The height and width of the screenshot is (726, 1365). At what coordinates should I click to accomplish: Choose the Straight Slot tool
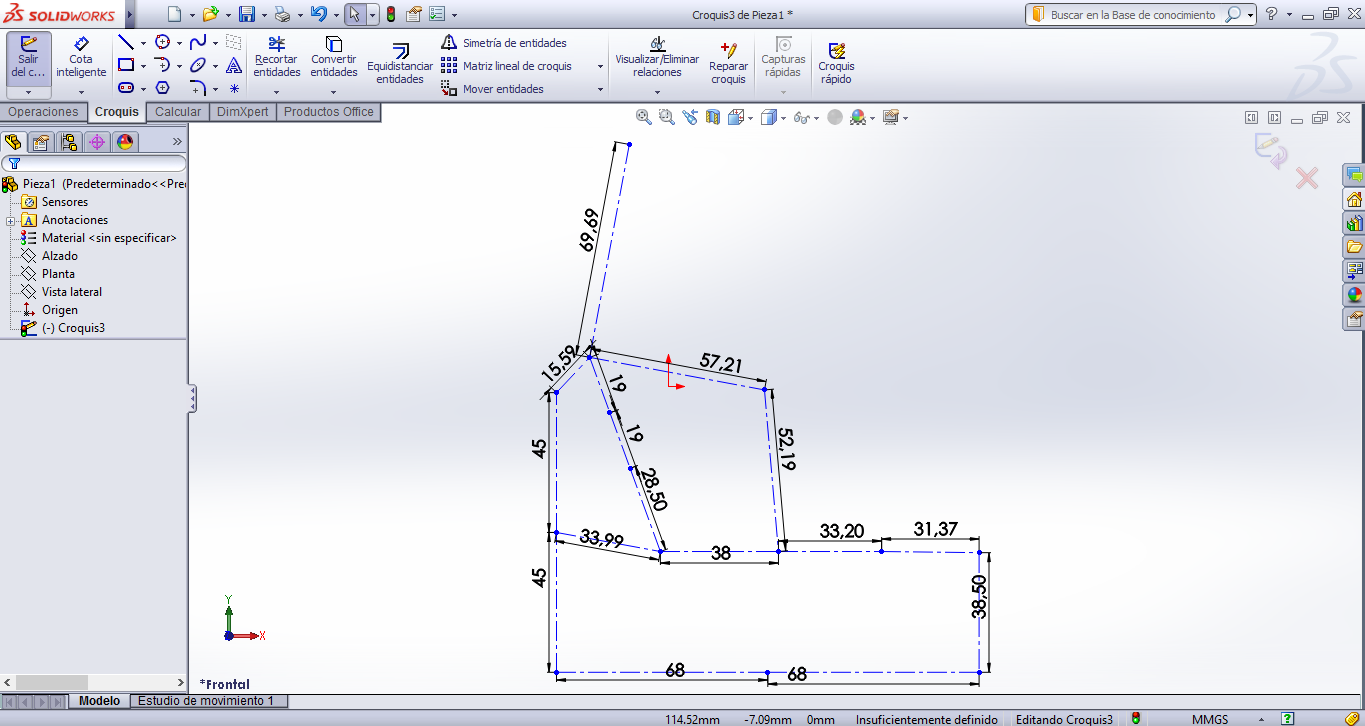pyautogui.click(x=126, y=88)
